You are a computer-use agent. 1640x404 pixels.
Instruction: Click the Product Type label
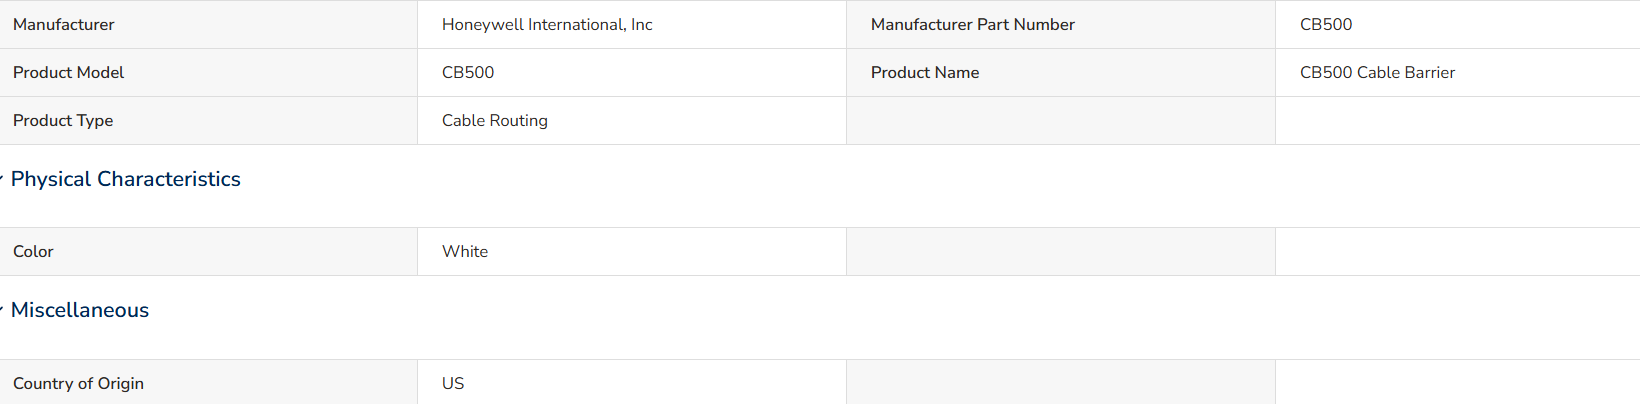coord(63,120)
